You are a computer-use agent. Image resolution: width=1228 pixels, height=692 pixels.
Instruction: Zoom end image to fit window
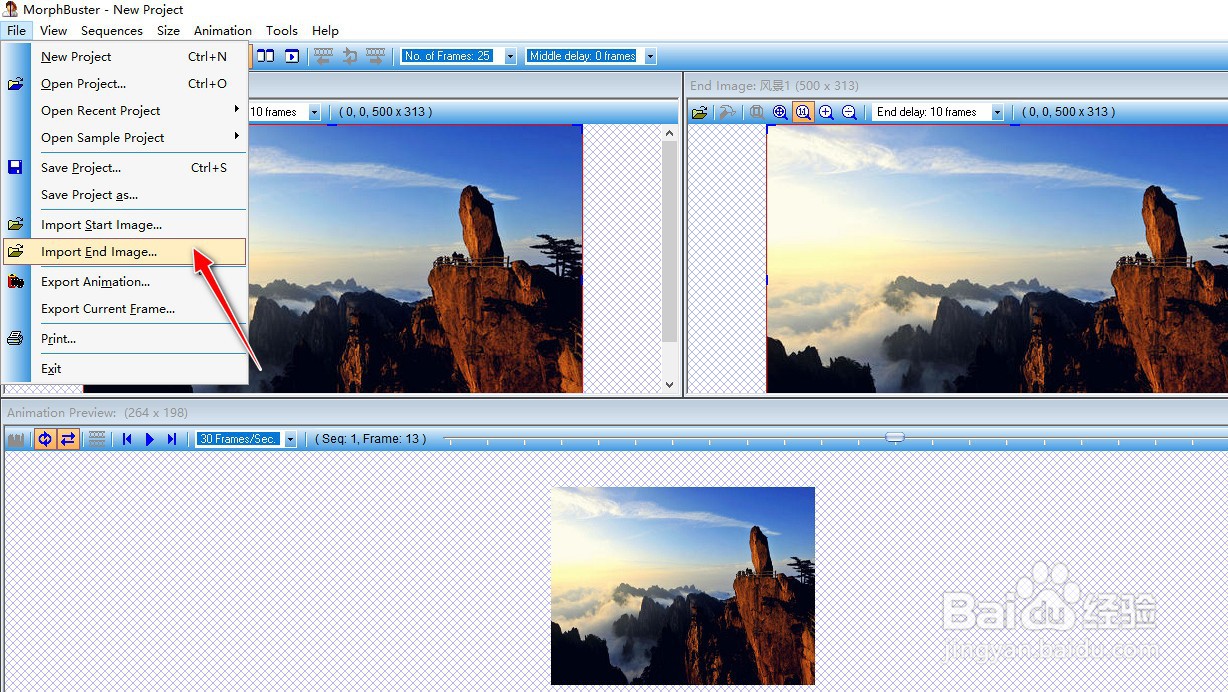tap(780, 112)
